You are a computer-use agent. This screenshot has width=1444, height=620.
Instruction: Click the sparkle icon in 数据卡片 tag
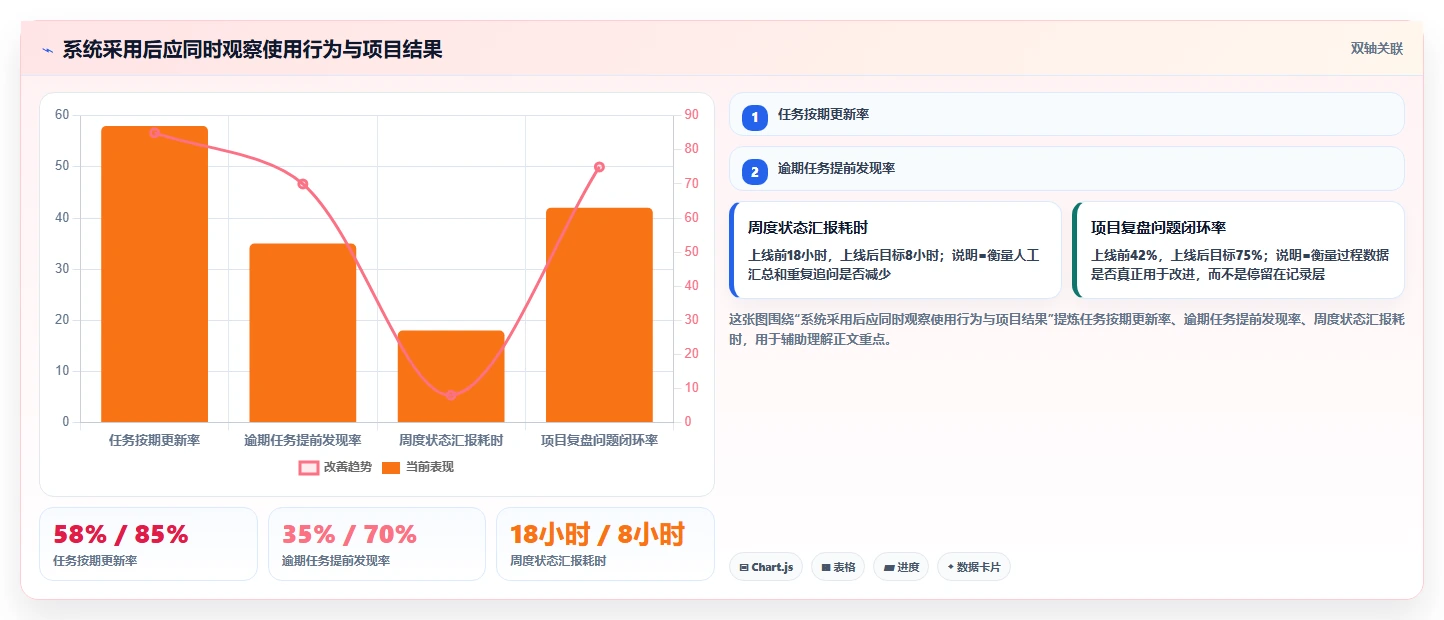(950, 567)
